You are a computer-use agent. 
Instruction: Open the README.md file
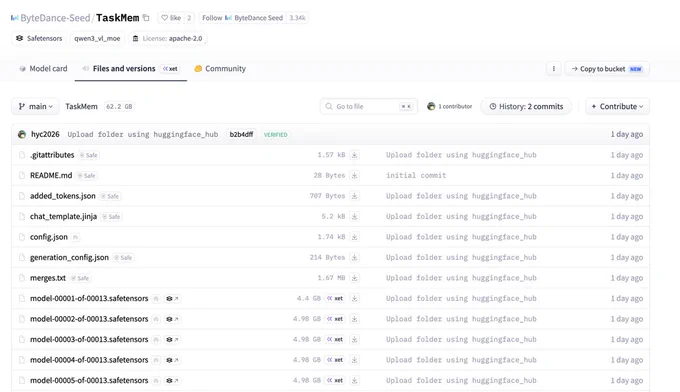point(51,175)
